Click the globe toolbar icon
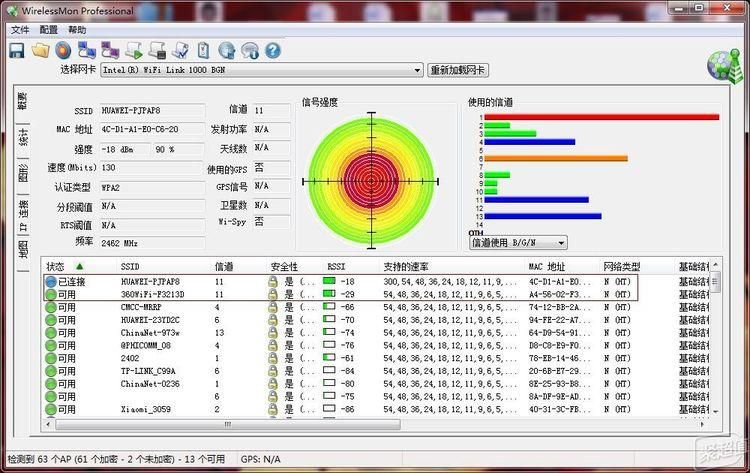Viewport: 750px width, 473px height. (x=227, y=50)
